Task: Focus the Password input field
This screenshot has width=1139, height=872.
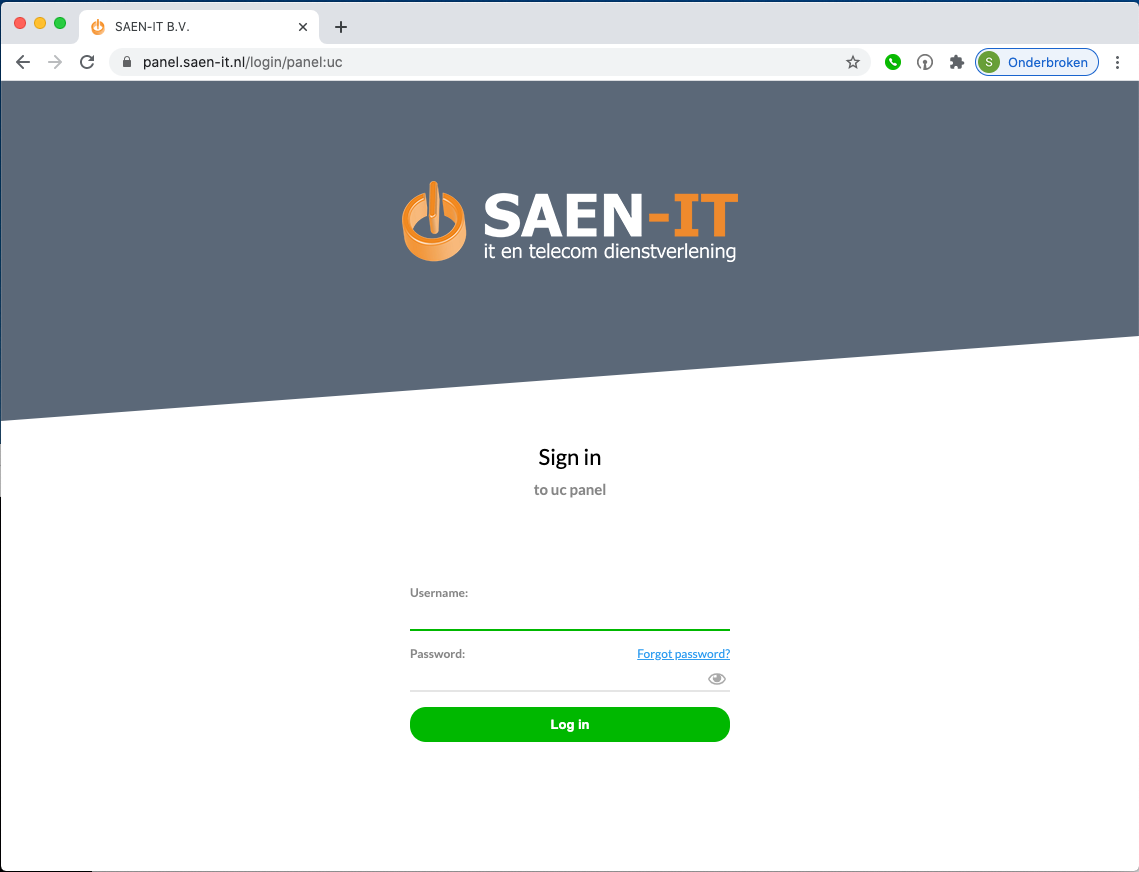Action: 556,679
